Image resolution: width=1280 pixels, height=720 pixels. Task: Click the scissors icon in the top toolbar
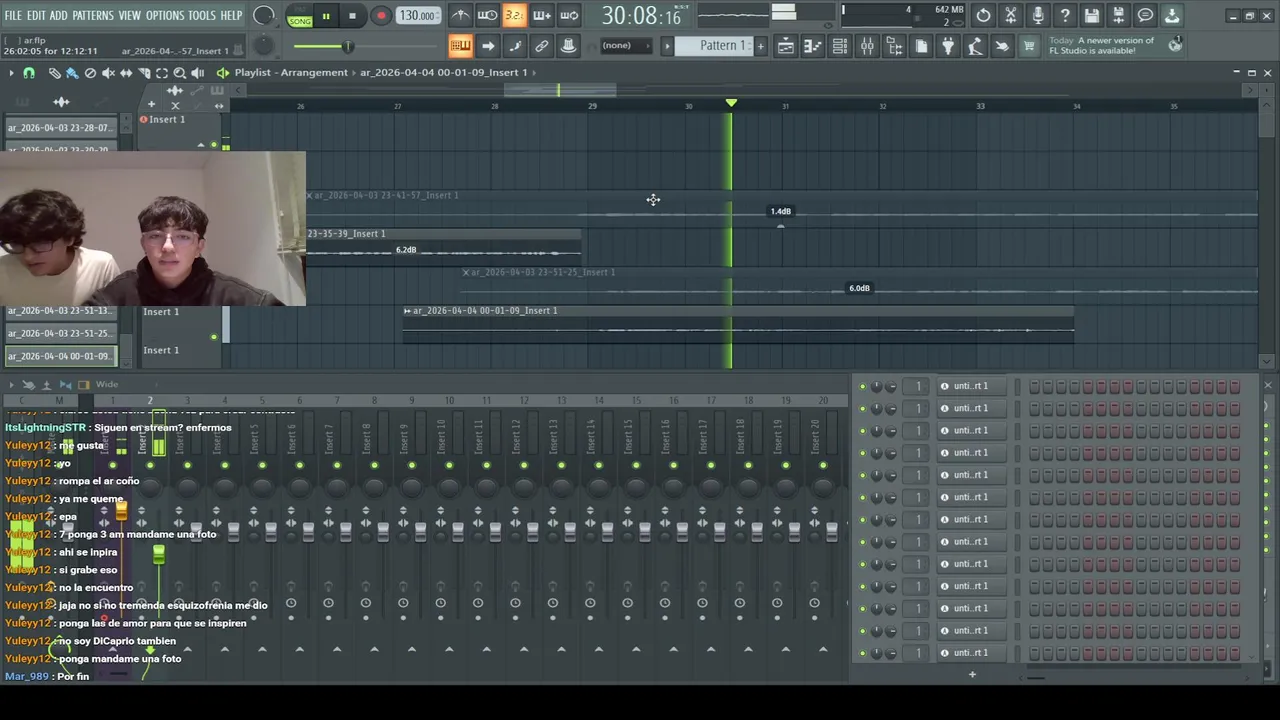1011,15
